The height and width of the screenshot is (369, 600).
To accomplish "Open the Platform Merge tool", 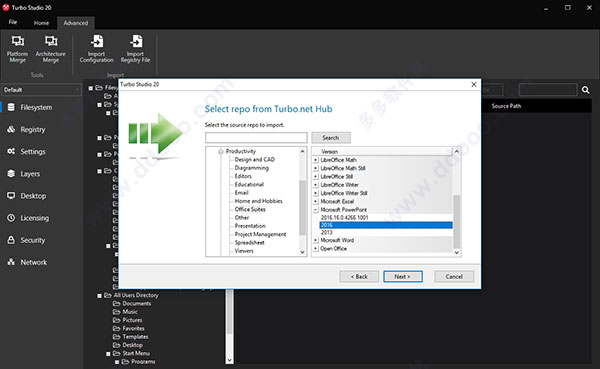I will [x=18, y=49].
